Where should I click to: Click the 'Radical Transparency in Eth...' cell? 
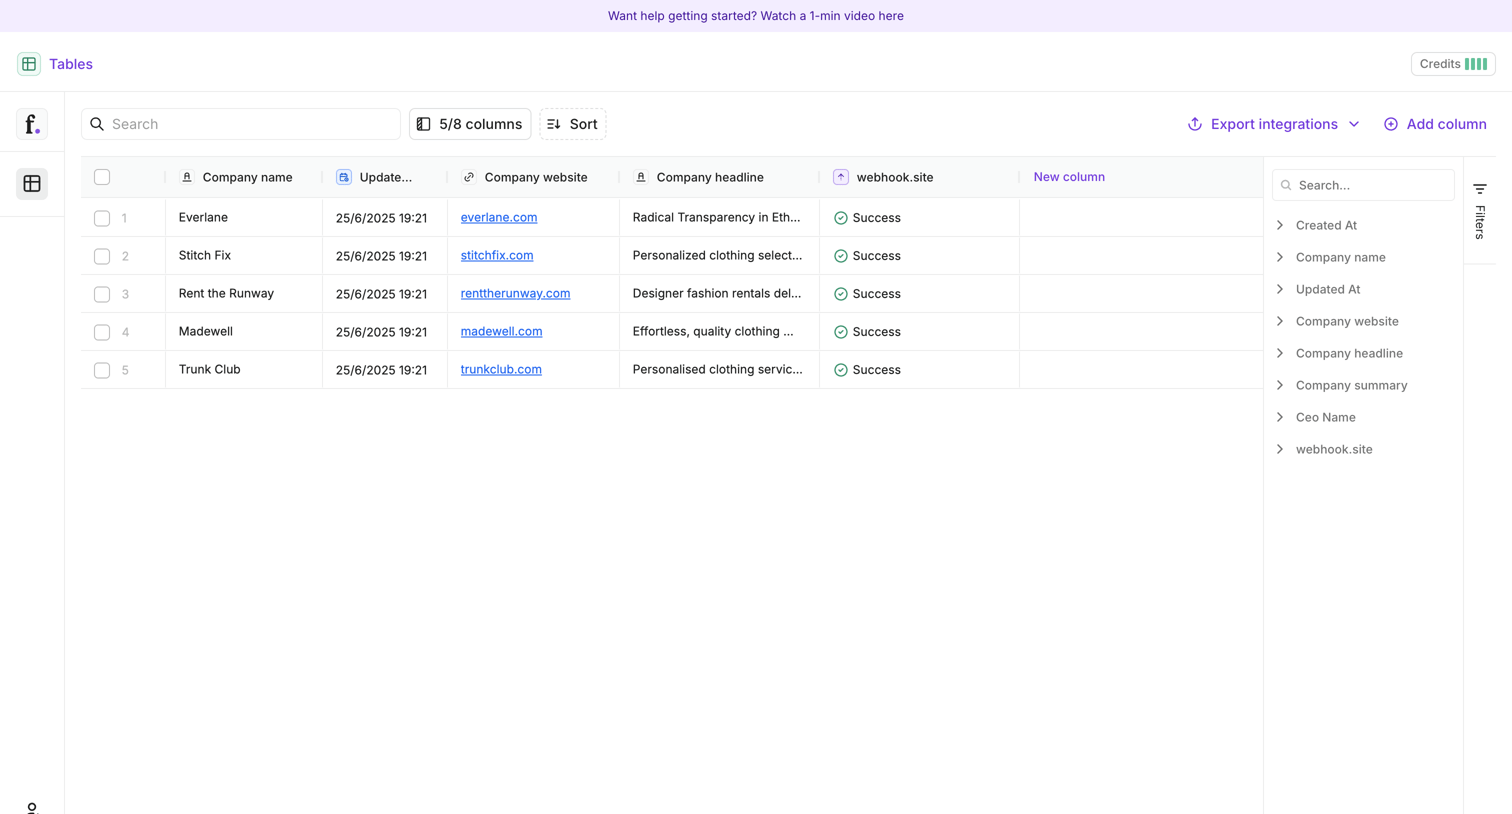[720, 217]
